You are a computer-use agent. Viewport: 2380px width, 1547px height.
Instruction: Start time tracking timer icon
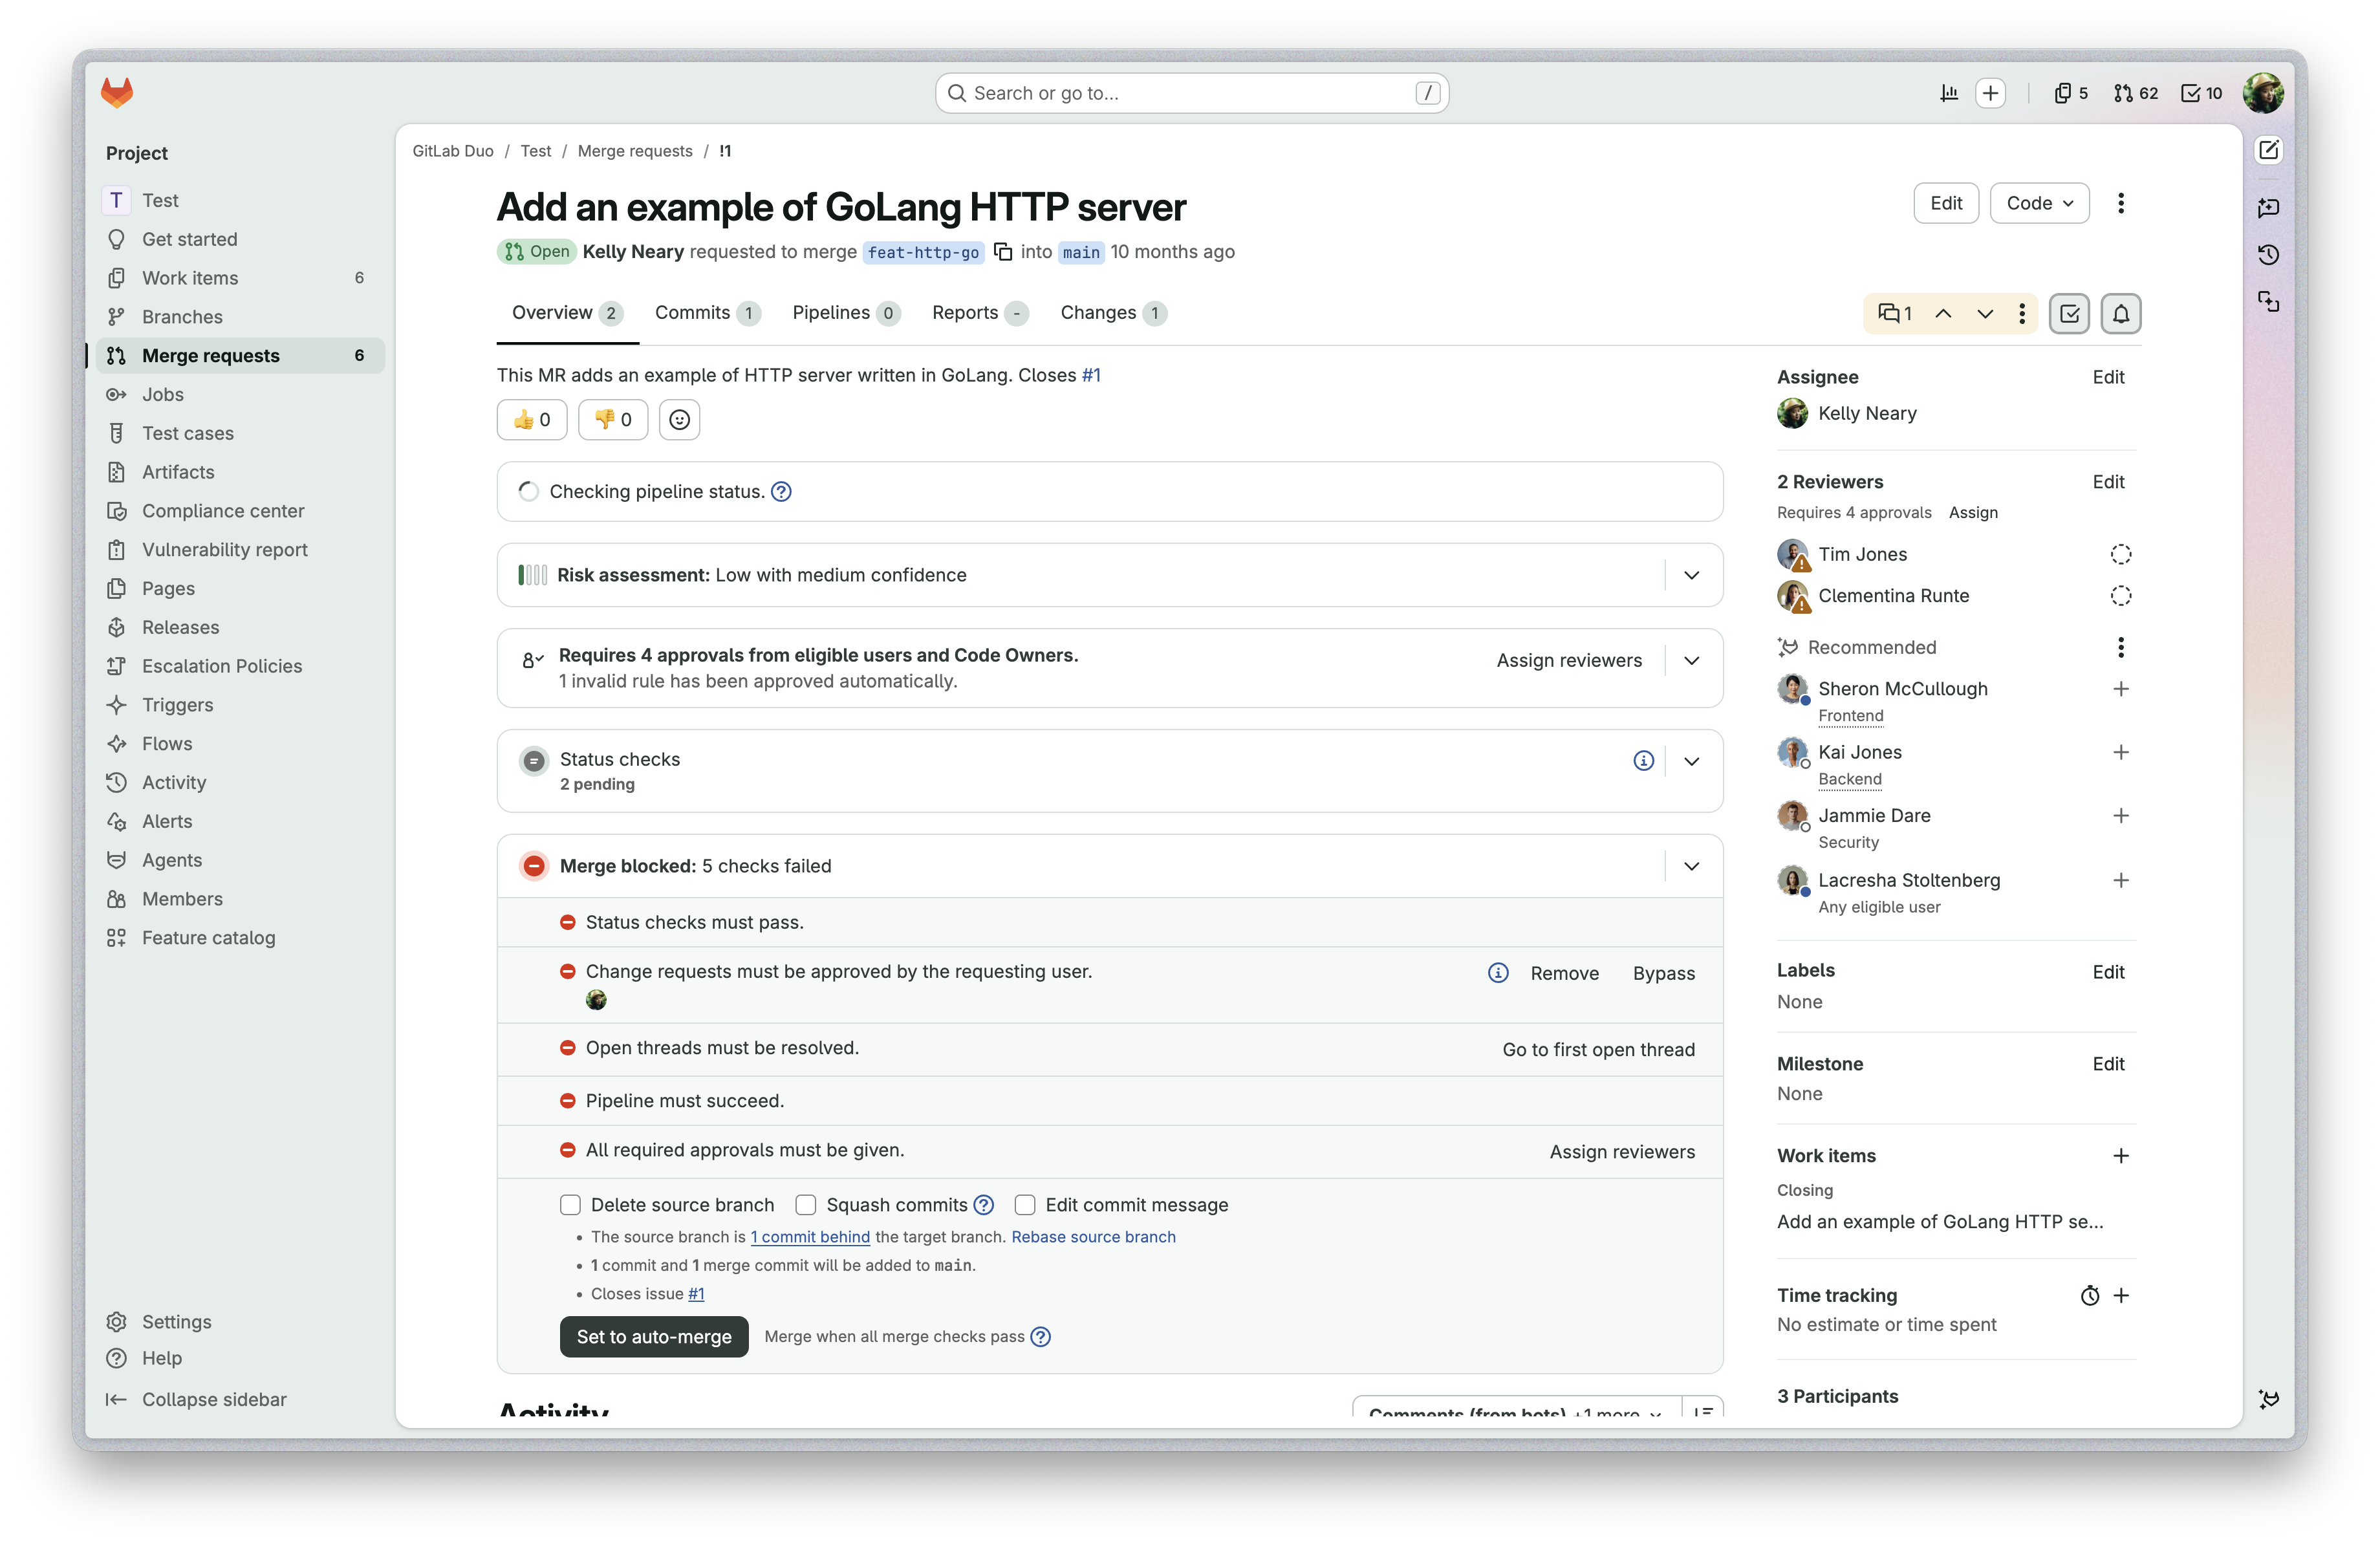pyautogui.click(x=2090, y=1296)
